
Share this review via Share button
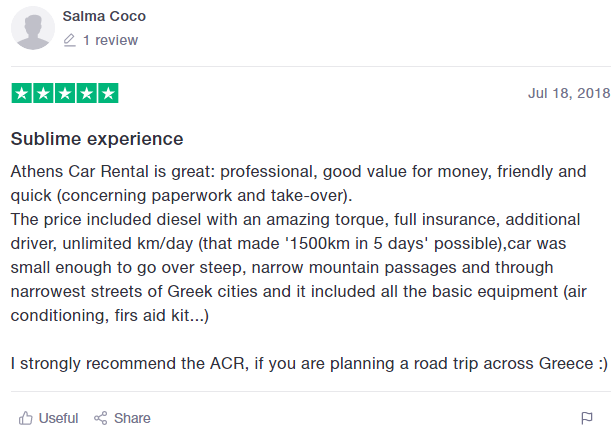[x=122, y=418]
